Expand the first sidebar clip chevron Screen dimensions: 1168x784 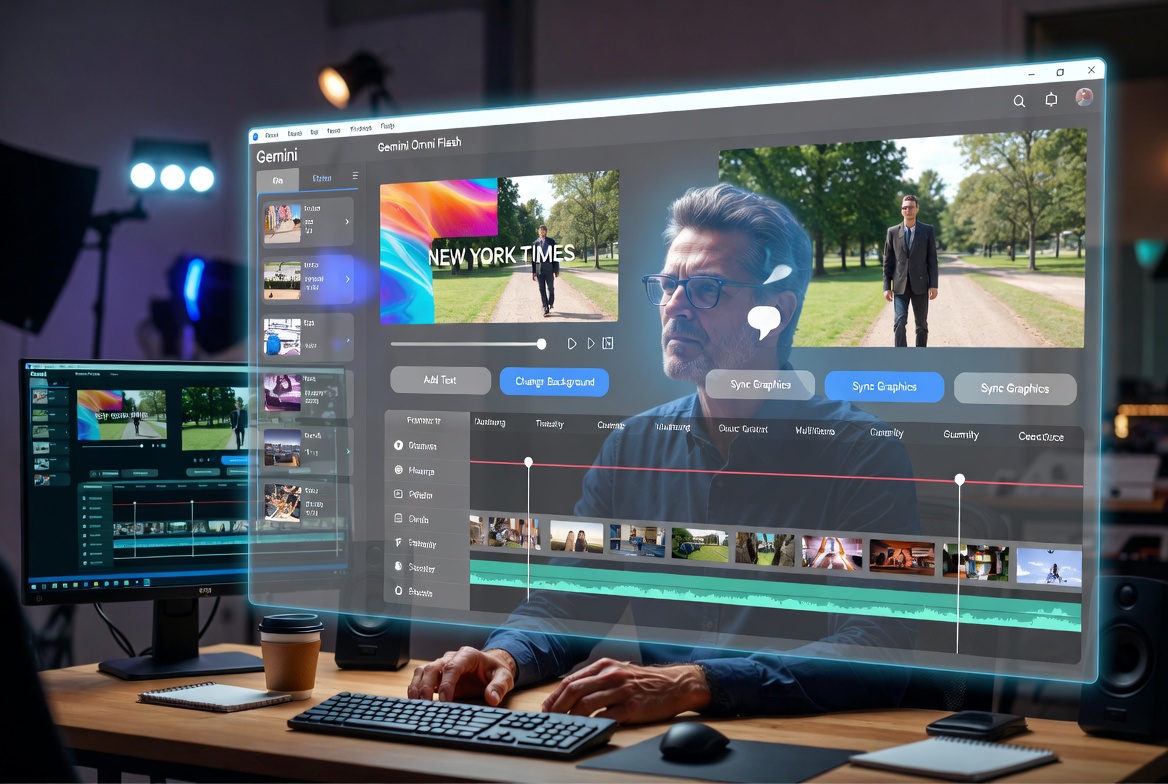pyautogui.click(x=347, y=222)
